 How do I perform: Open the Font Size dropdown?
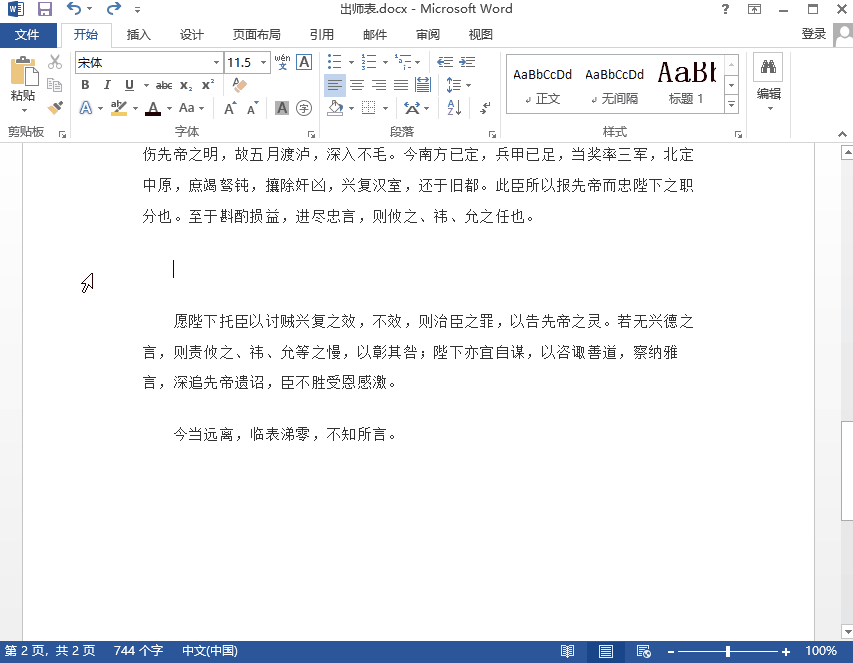[x=262, y=60]
